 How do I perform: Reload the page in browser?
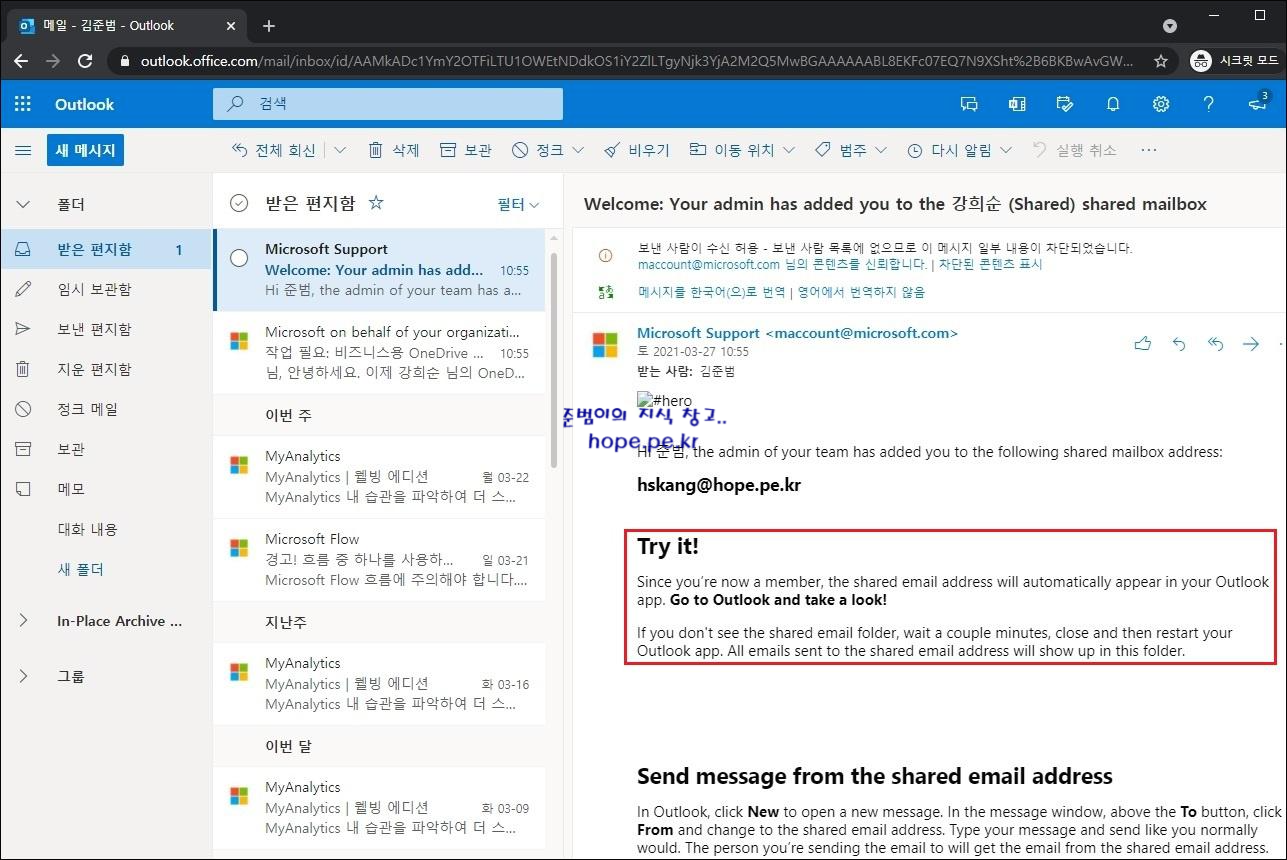click(85, 61)
